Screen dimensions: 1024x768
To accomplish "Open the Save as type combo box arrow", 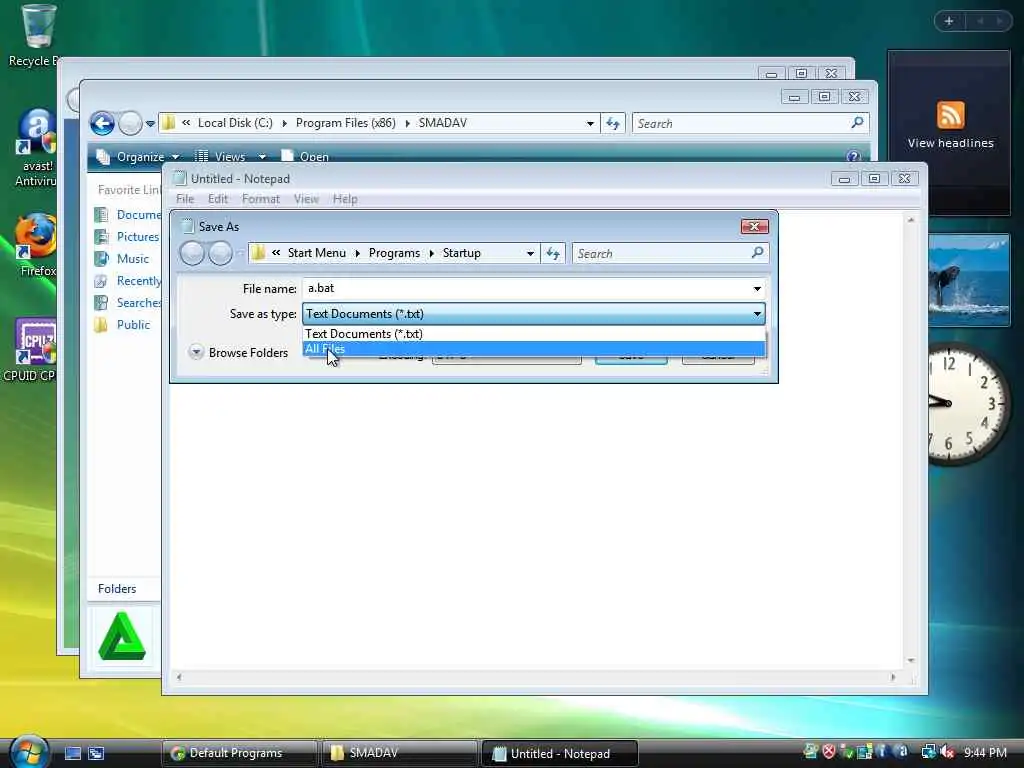I will [x=757, y=314].
